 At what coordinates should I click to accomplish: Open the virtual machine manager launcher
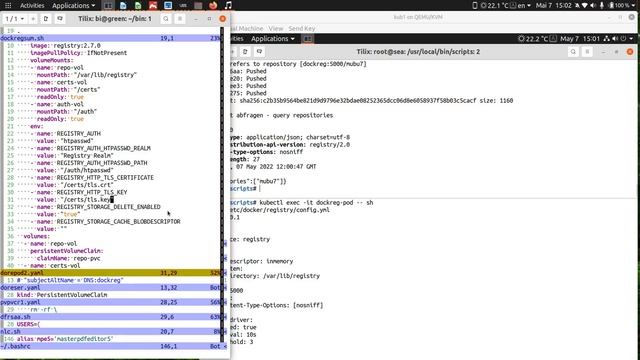[x=183, y=5]
